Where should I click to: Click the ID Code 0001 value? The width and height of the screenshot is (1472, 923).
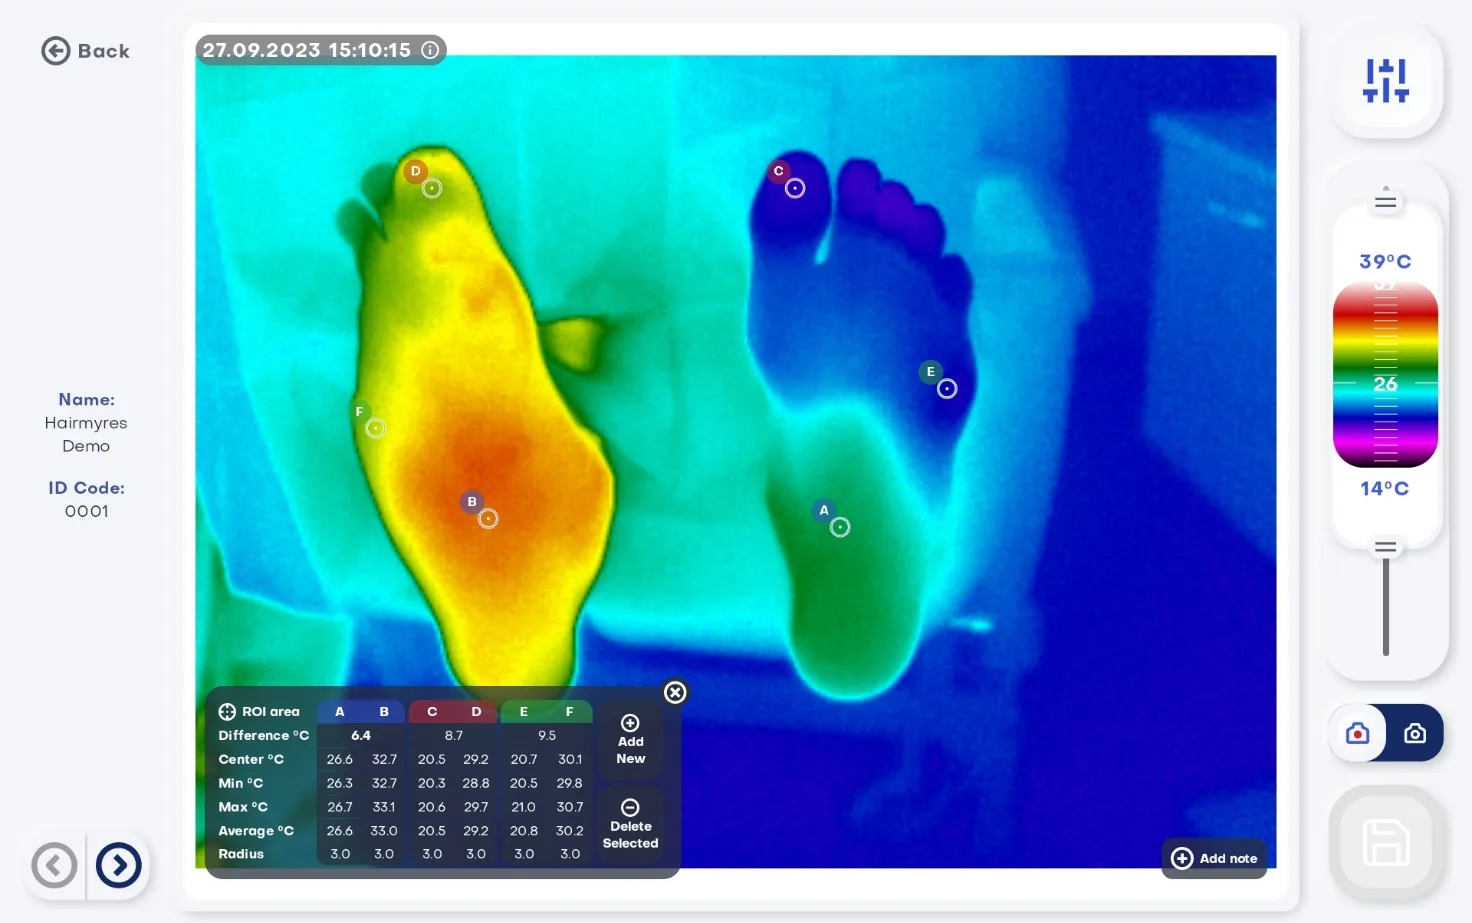coord(87,511)
